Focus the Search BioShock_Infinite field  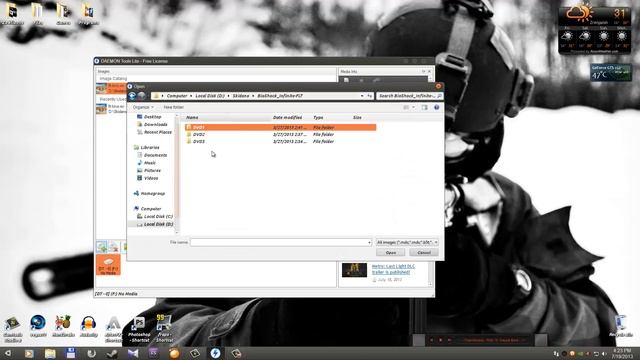pyautogui.click(x=409, y=96)
